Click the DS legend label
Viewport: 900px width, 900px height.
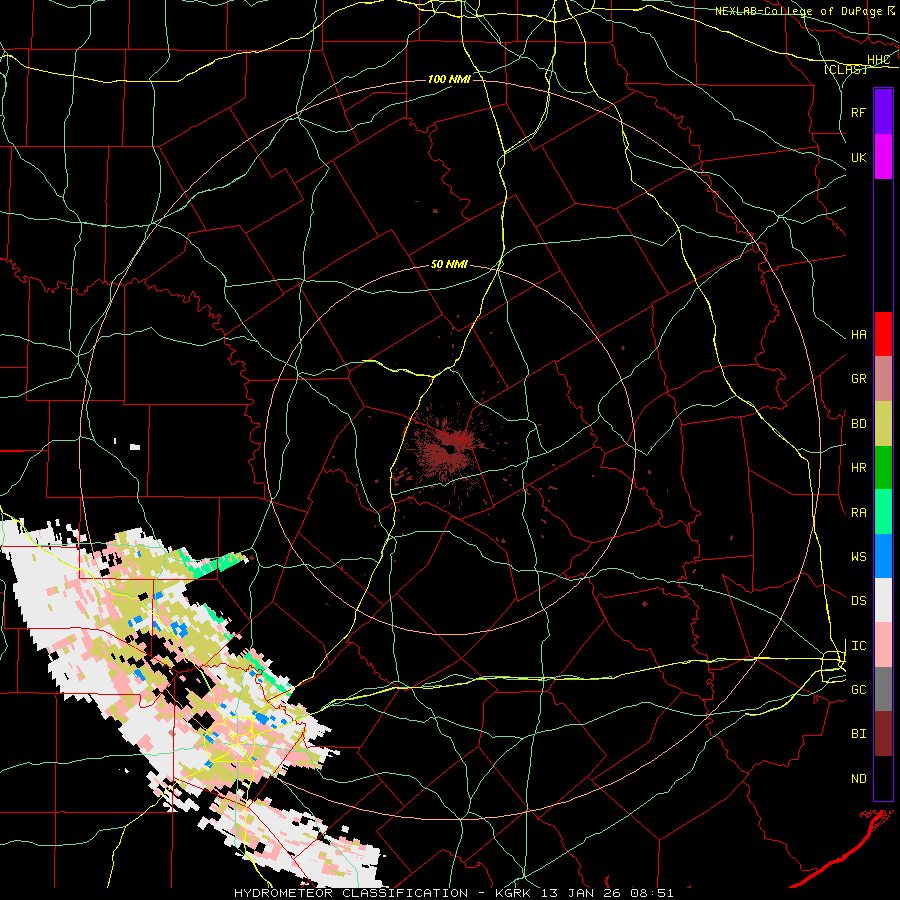click(x=858, y=601)
